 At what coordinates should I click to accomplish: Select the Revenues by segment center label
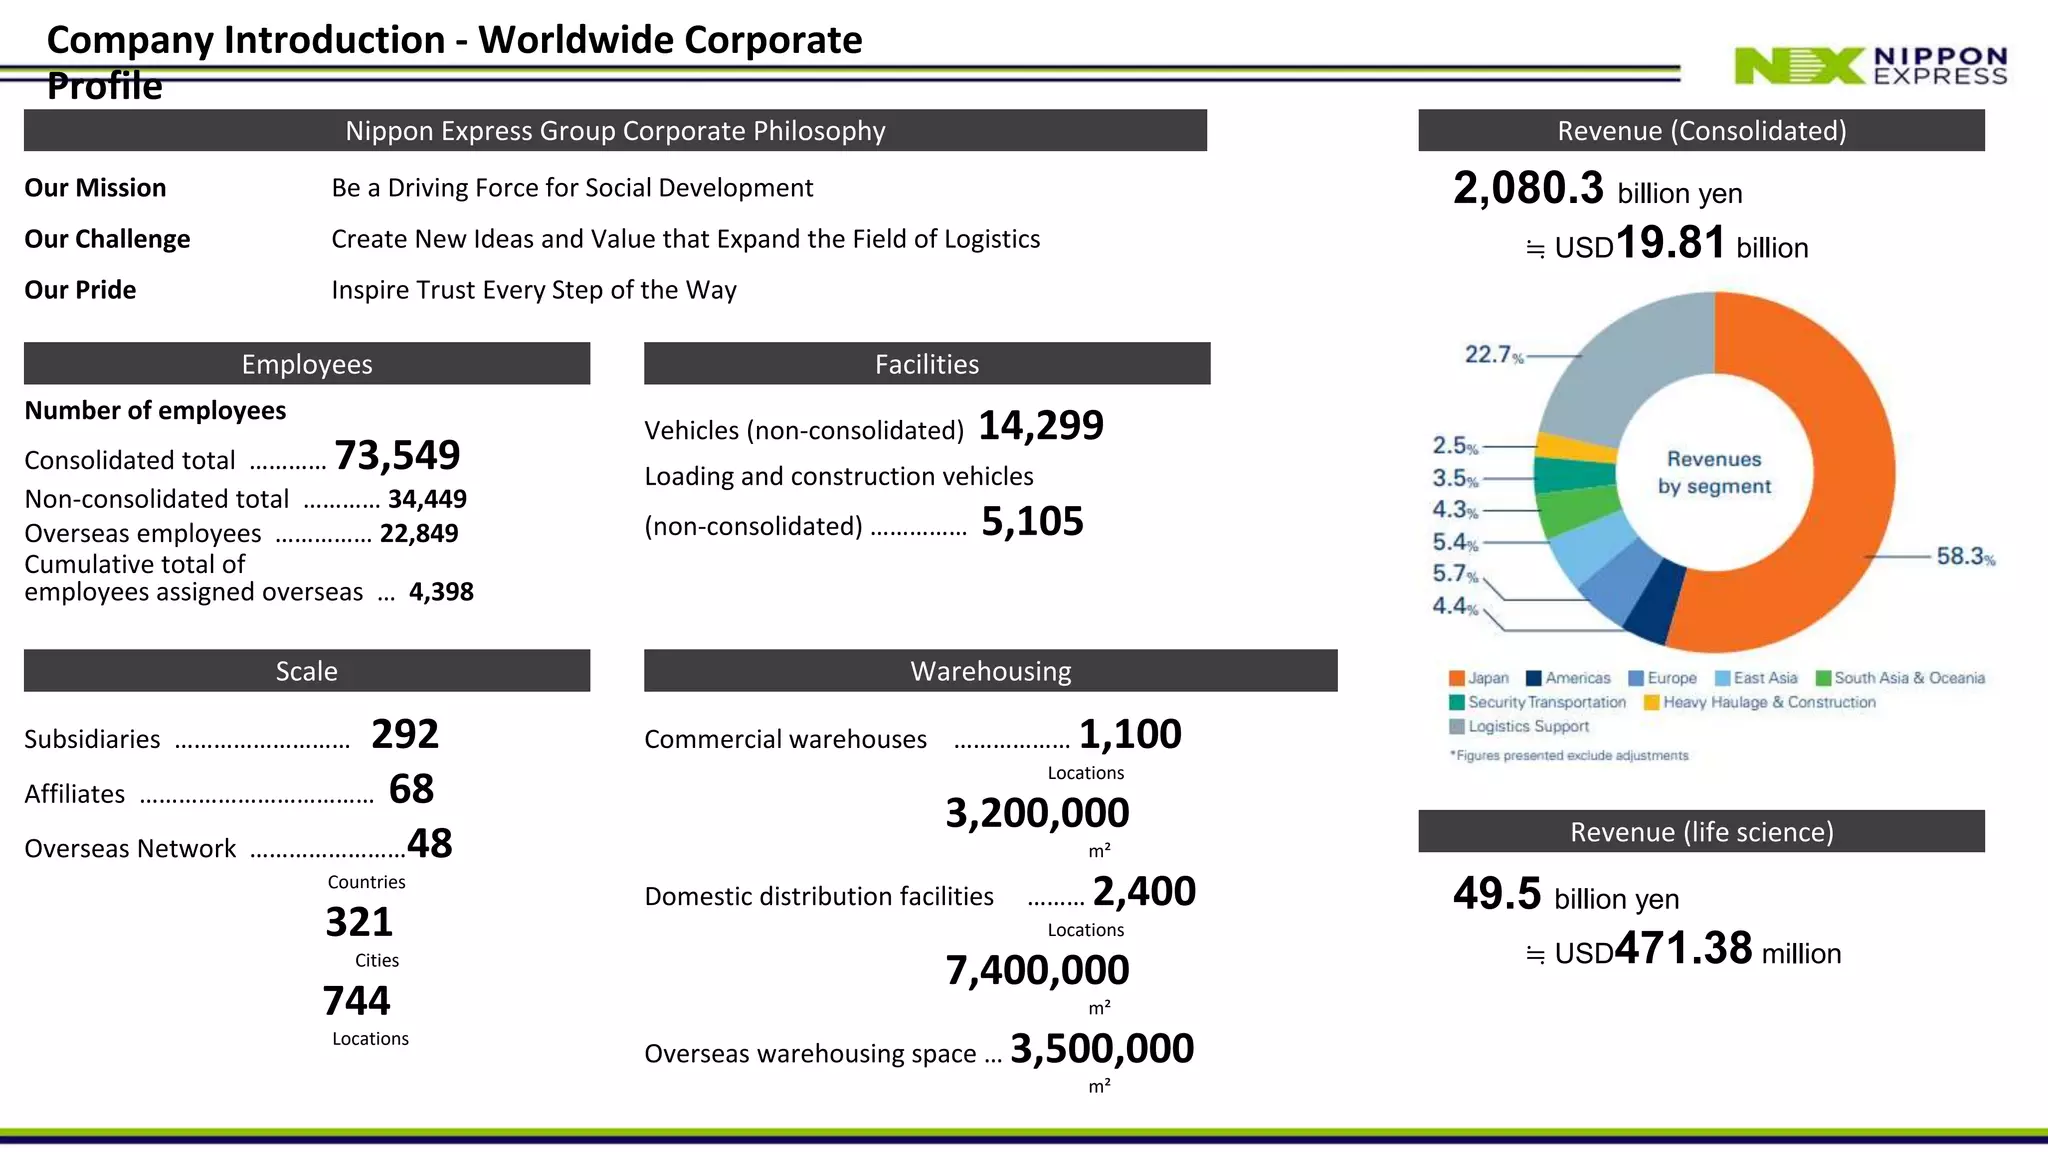click(x=1714, y=472)
